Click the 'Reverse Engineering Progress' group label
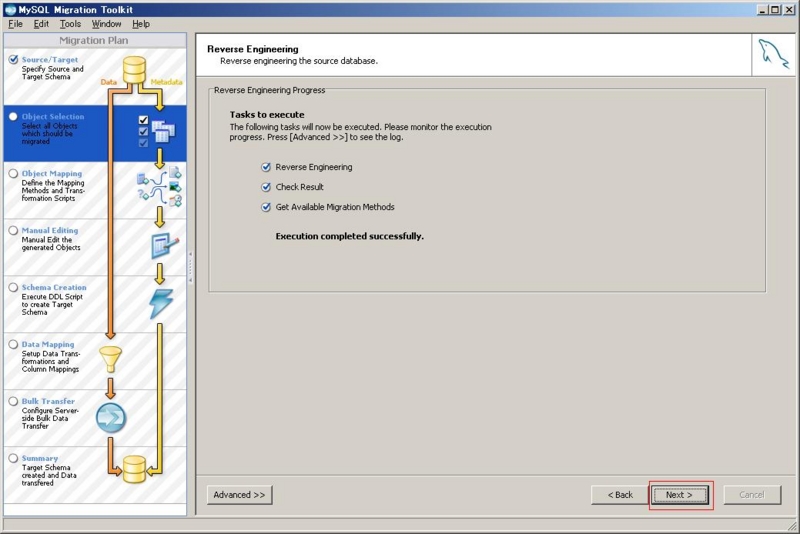800x534 pixels. (x=269, y=90)
